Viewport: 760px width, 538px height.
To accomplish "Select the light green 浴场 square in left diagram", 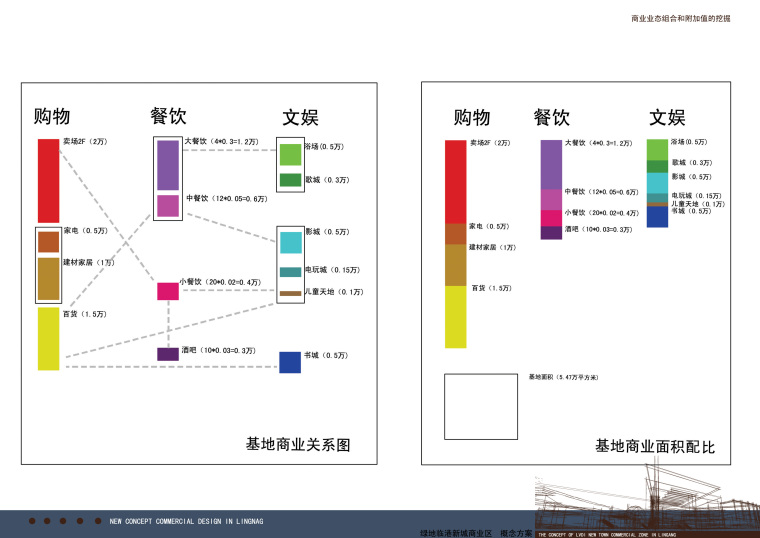I will click(x=290, y=154).
